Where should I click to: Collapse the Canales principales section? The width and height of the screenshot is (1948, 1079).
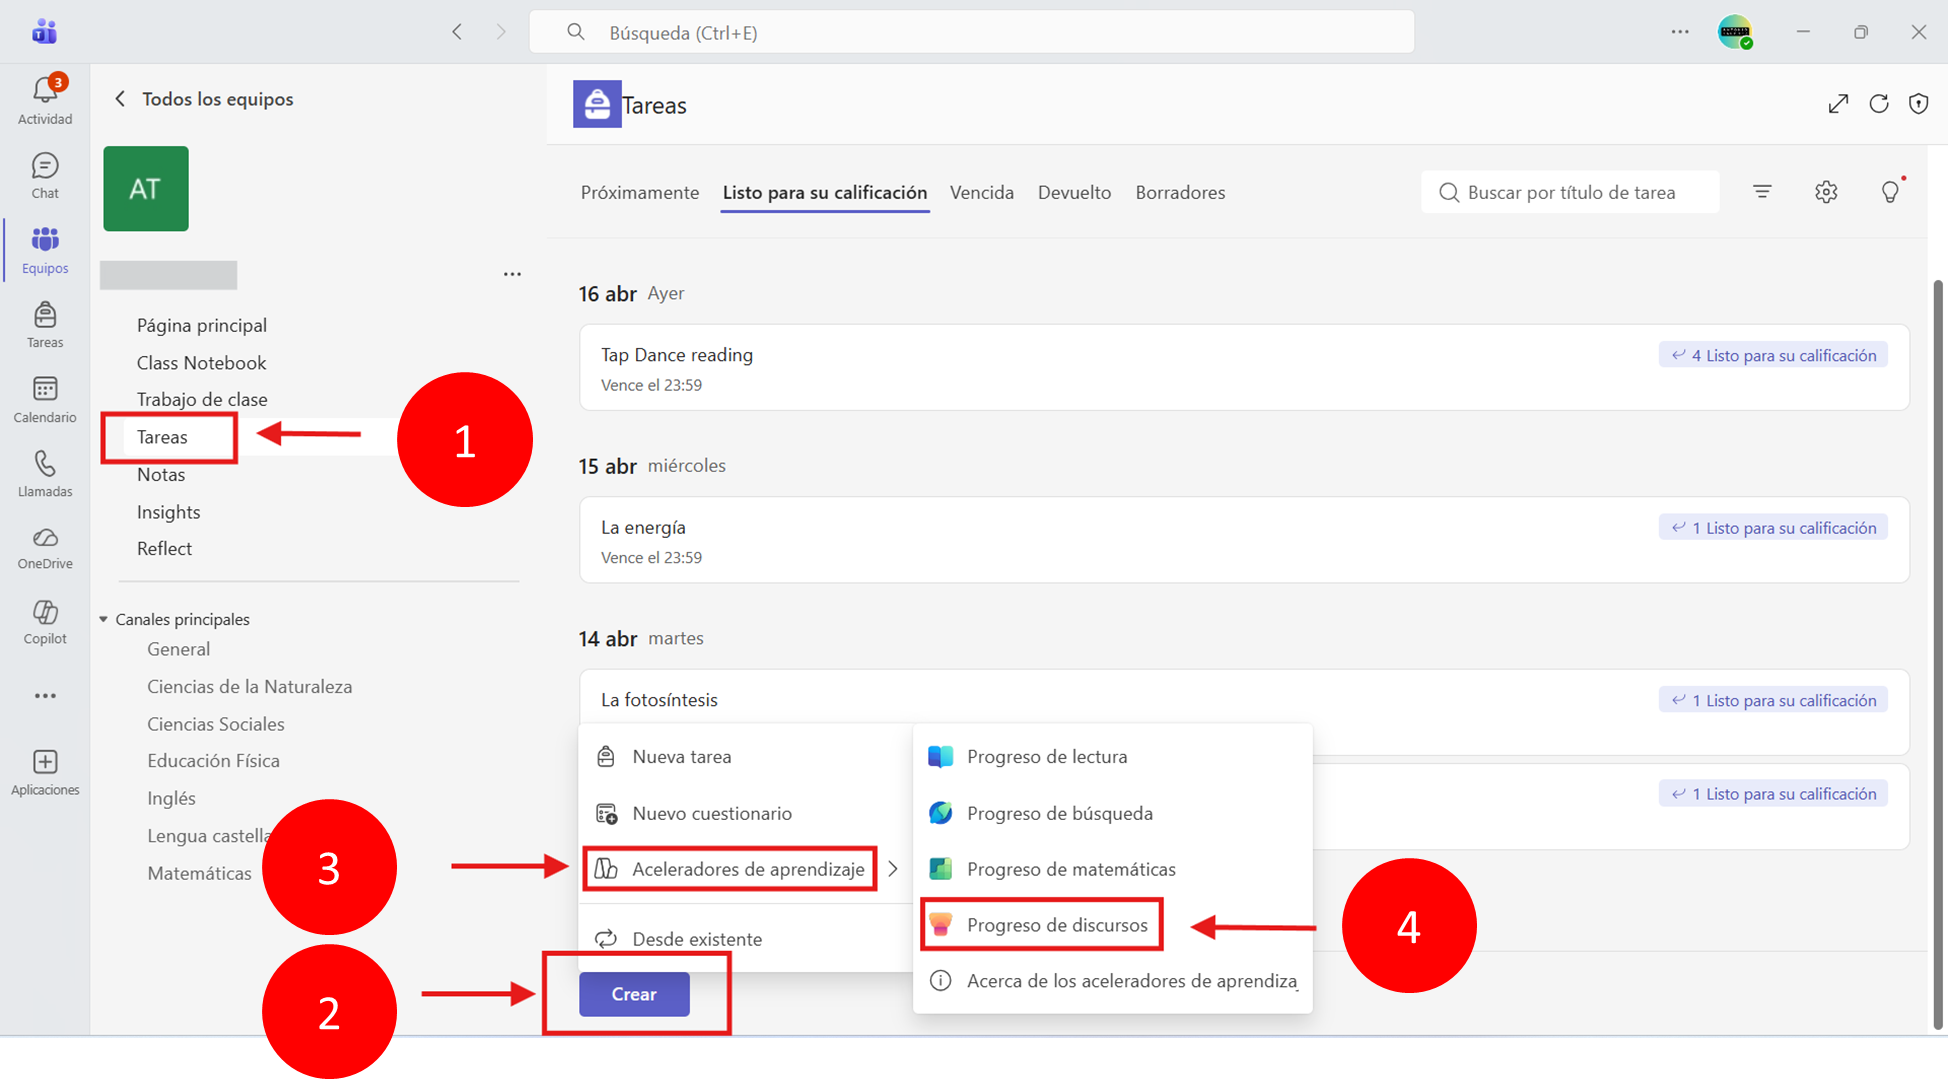point(103,619)
